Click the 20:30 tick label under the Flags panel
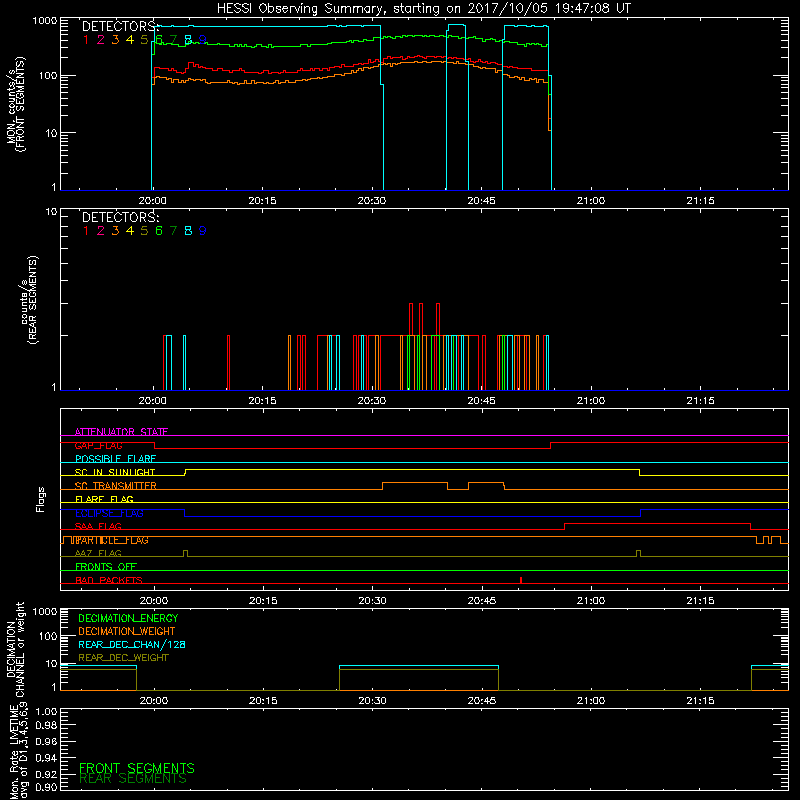The width and height of the screenshot is (800, 800). (x=372, y=601)
